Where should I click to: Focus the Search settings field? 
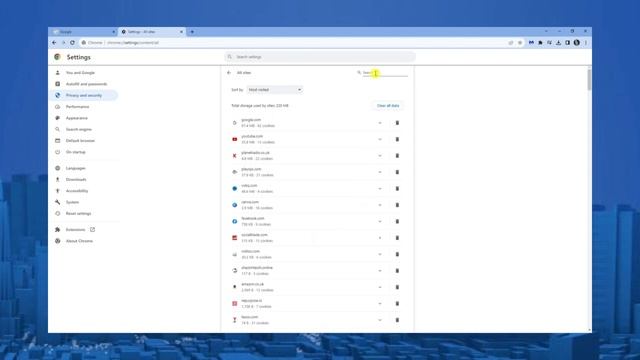(320, 57)
